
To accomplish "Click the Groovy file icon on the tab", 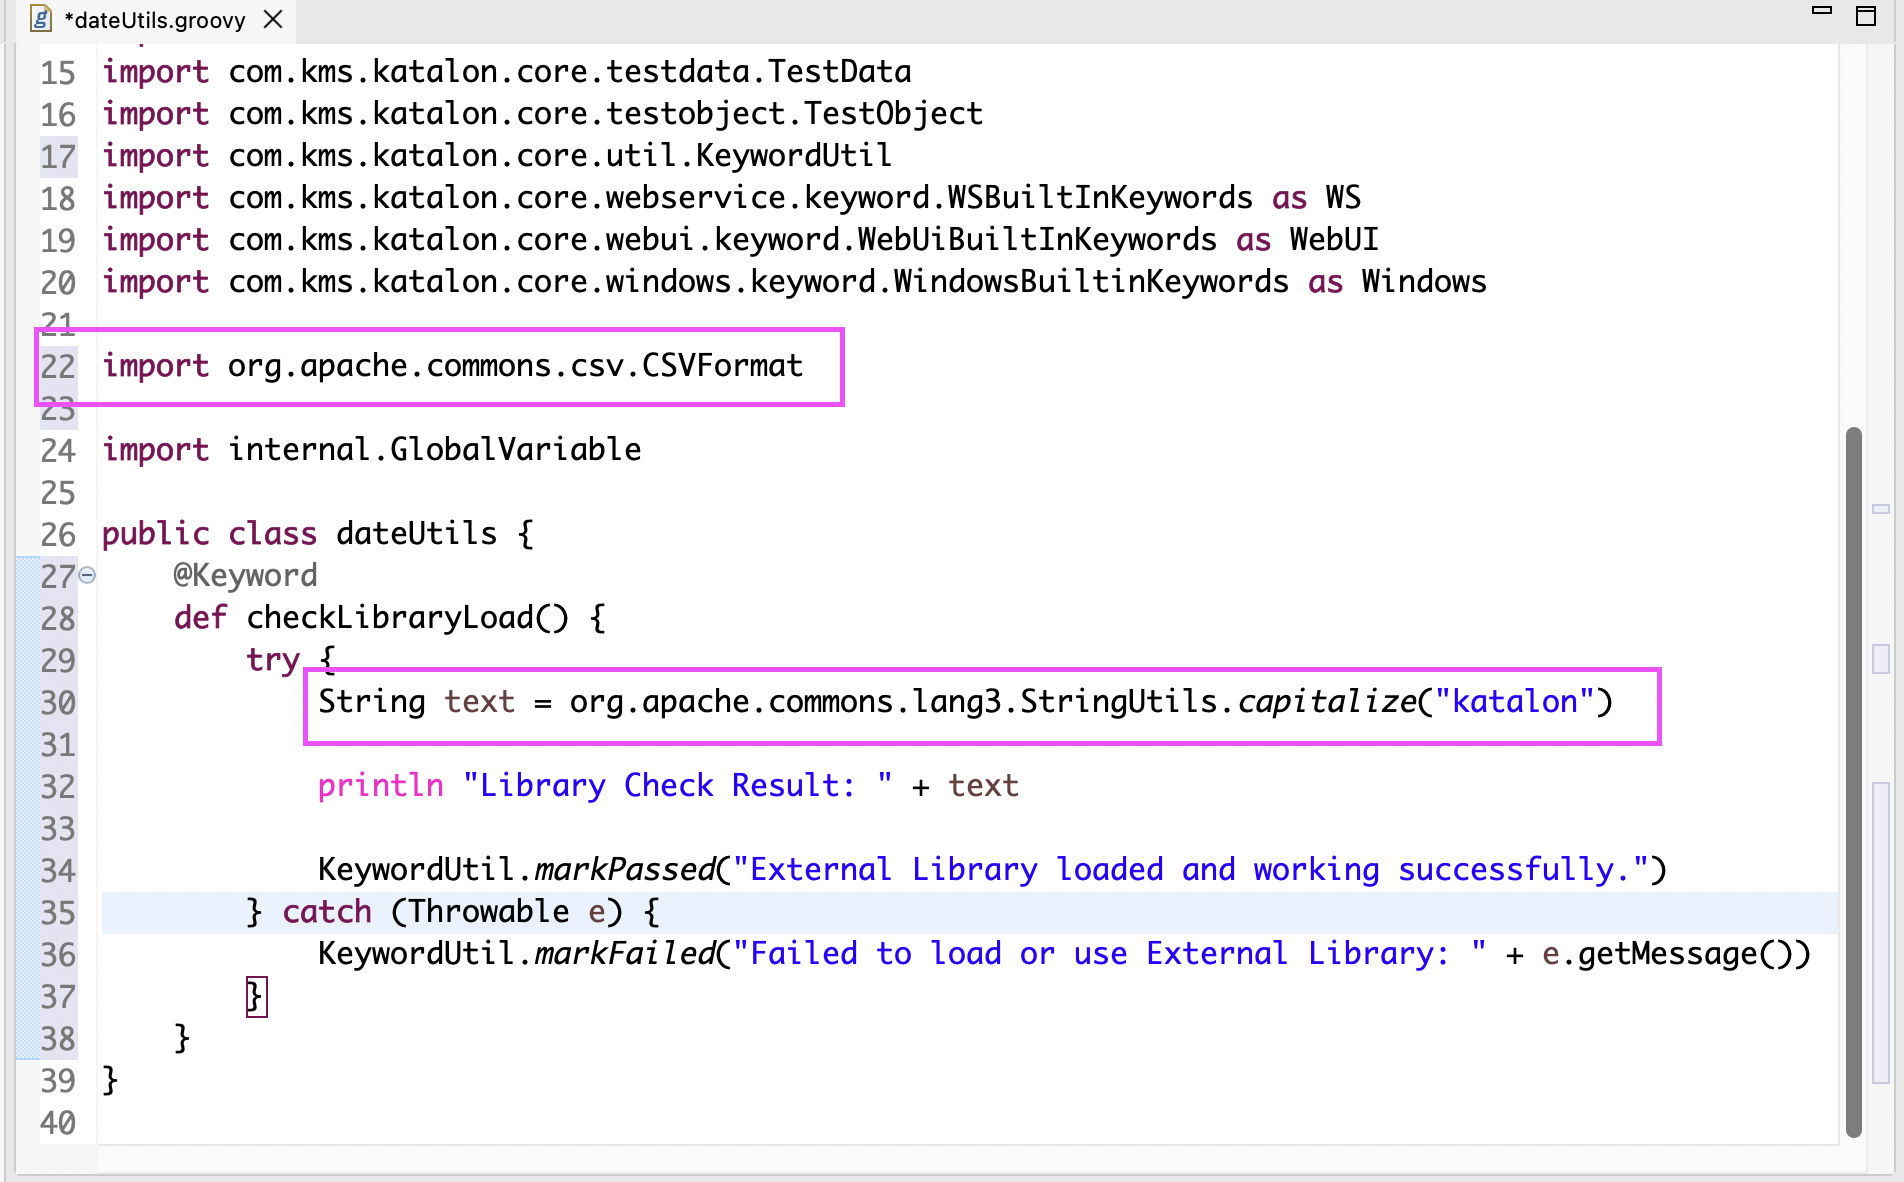I will [41, 18].
